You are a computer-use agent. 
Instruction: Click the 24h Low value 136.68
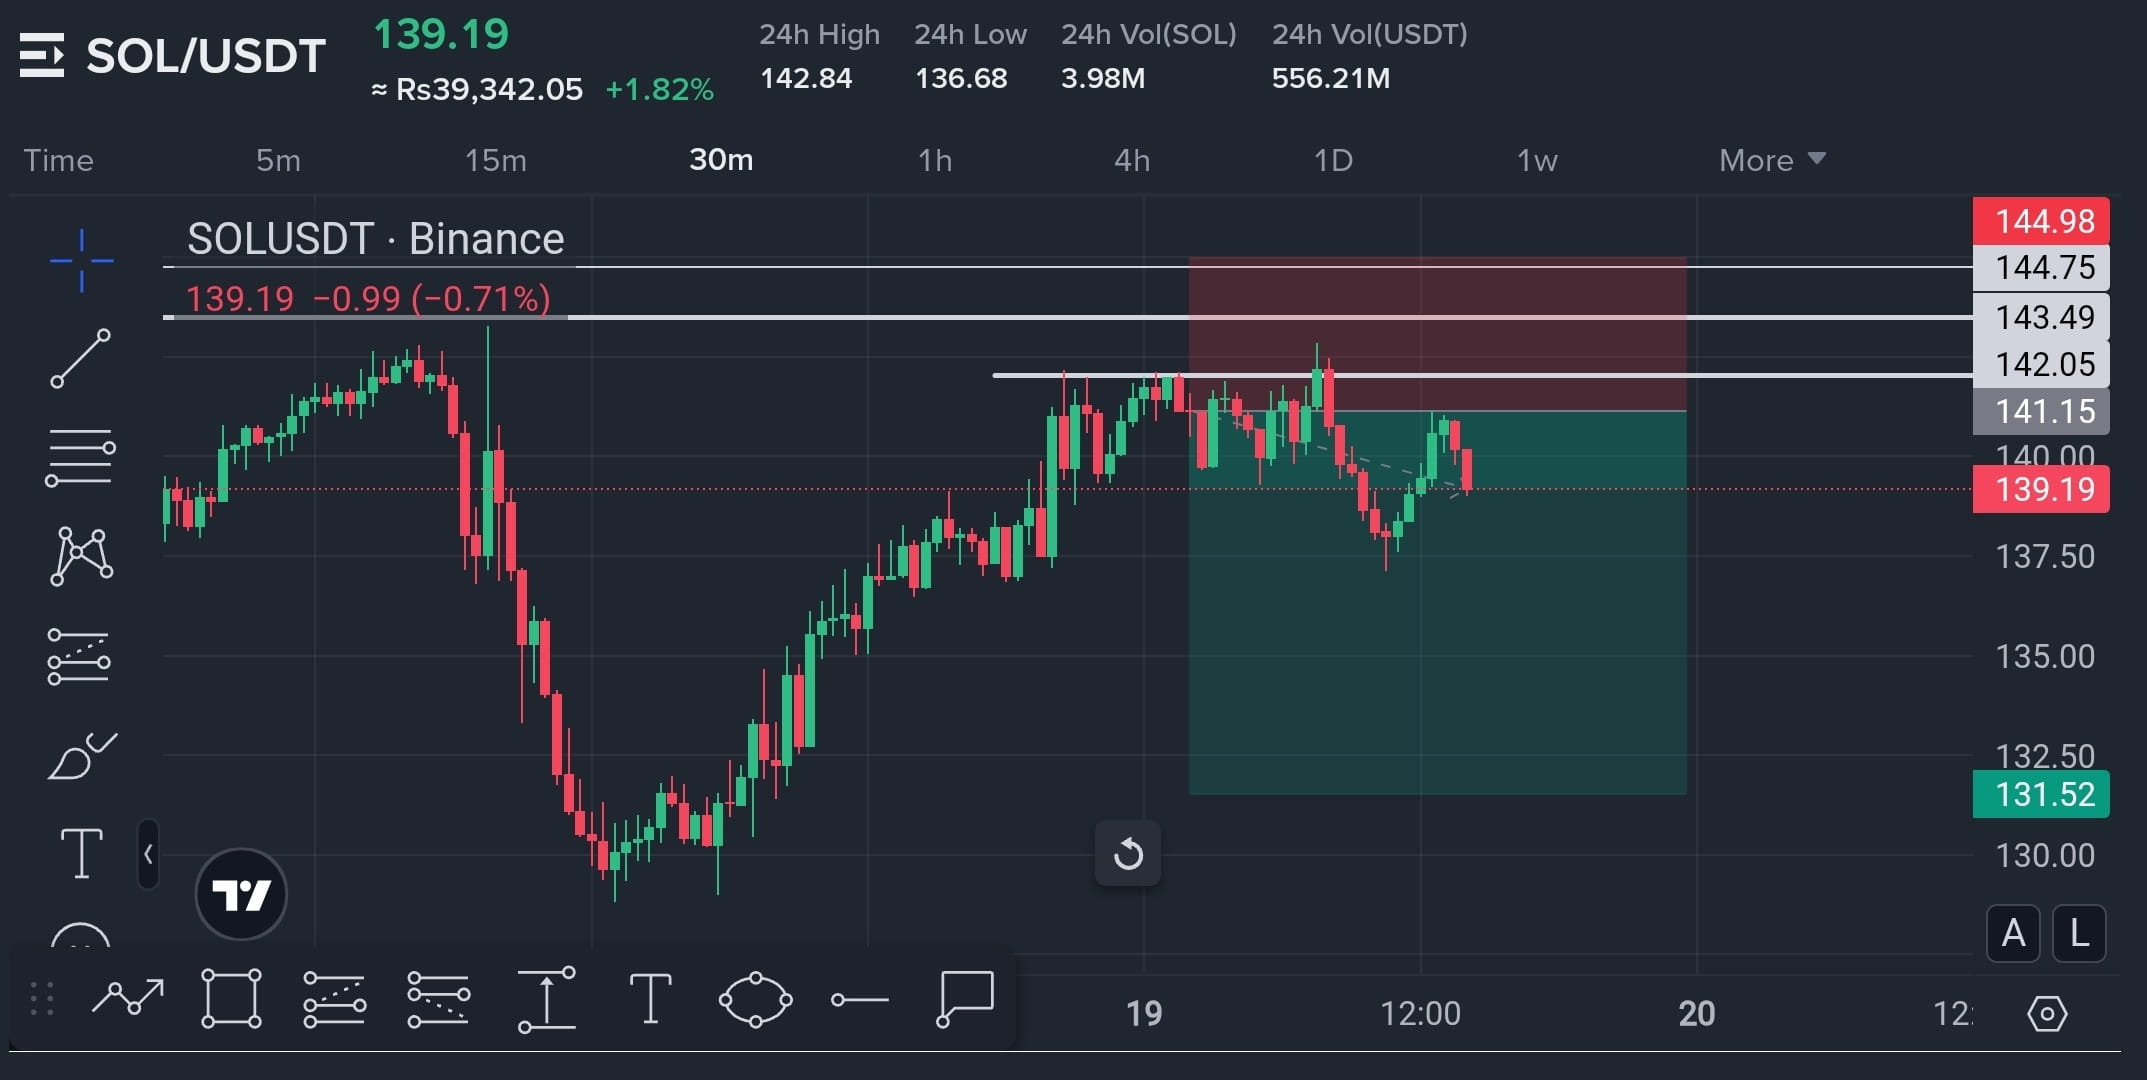pyautogui.click(x=961, y=78)
